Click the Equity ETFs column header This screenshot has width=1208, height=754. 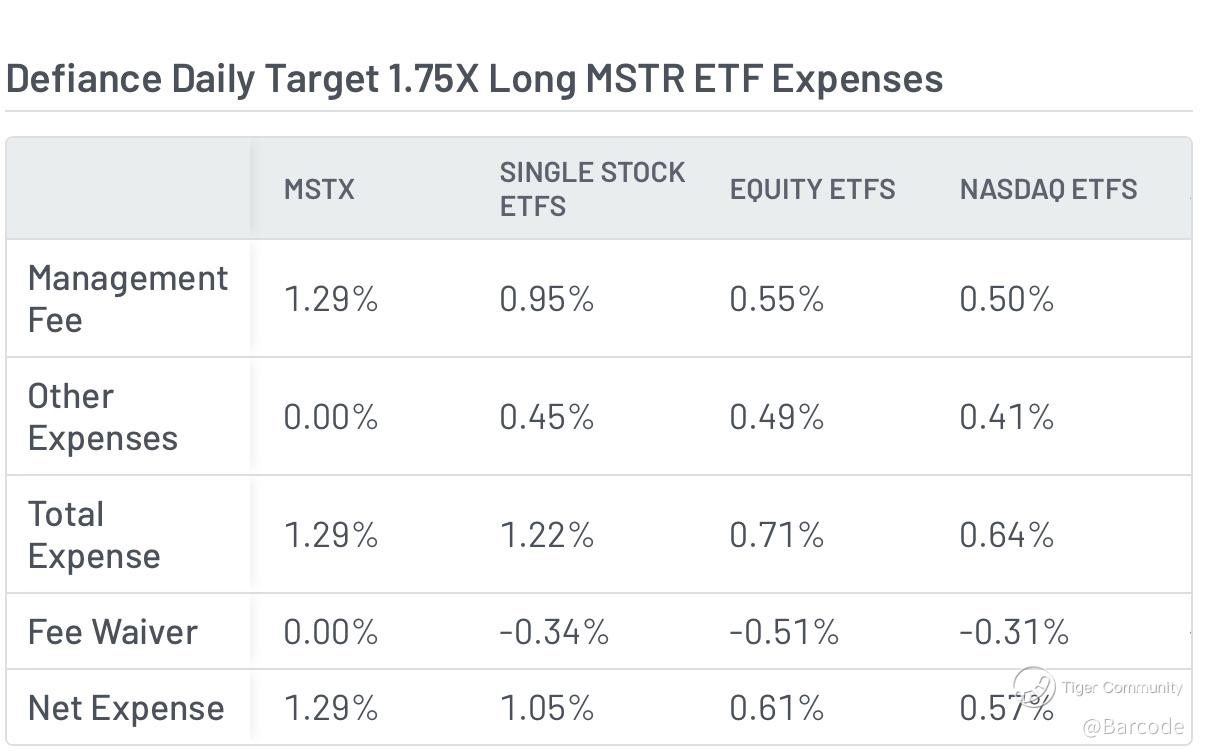tap(812, 189)
